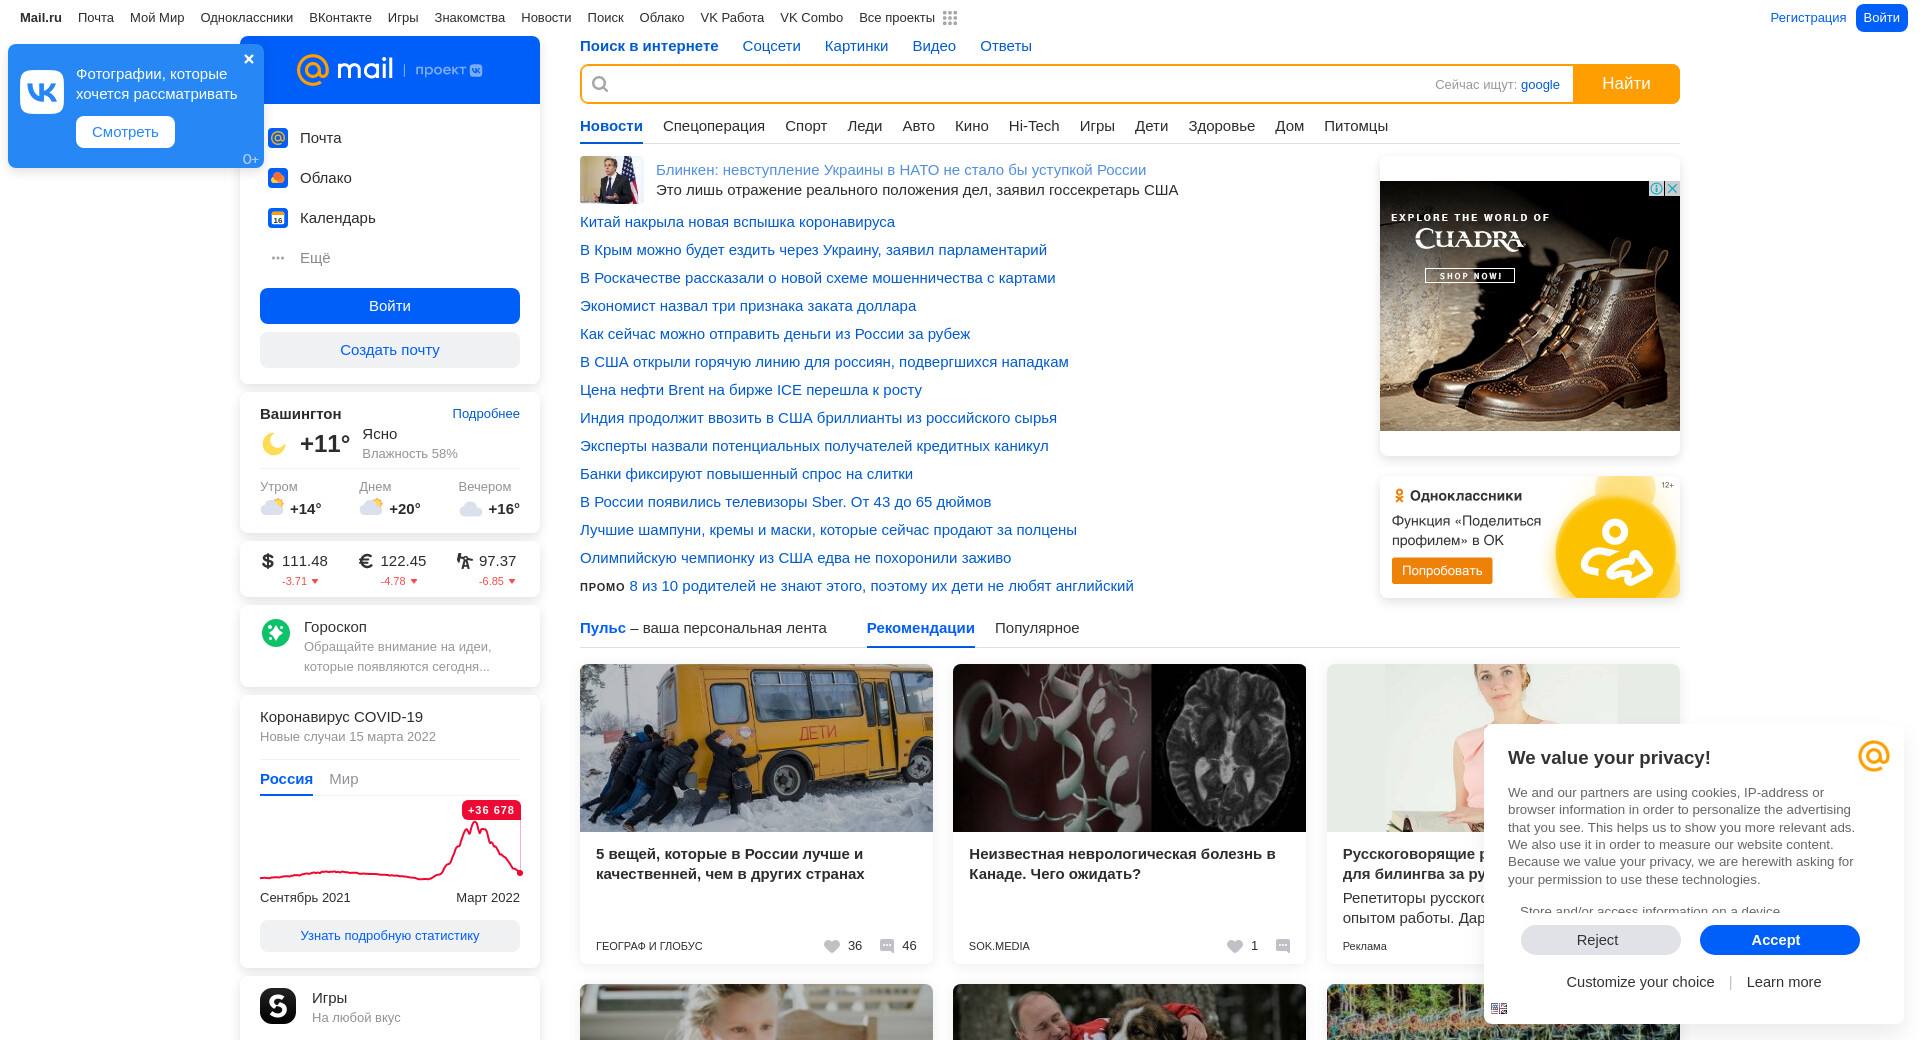Open the Canada neurological disease article thumbnail
Screen dimensions: 1920x1040
point(1129,748)
